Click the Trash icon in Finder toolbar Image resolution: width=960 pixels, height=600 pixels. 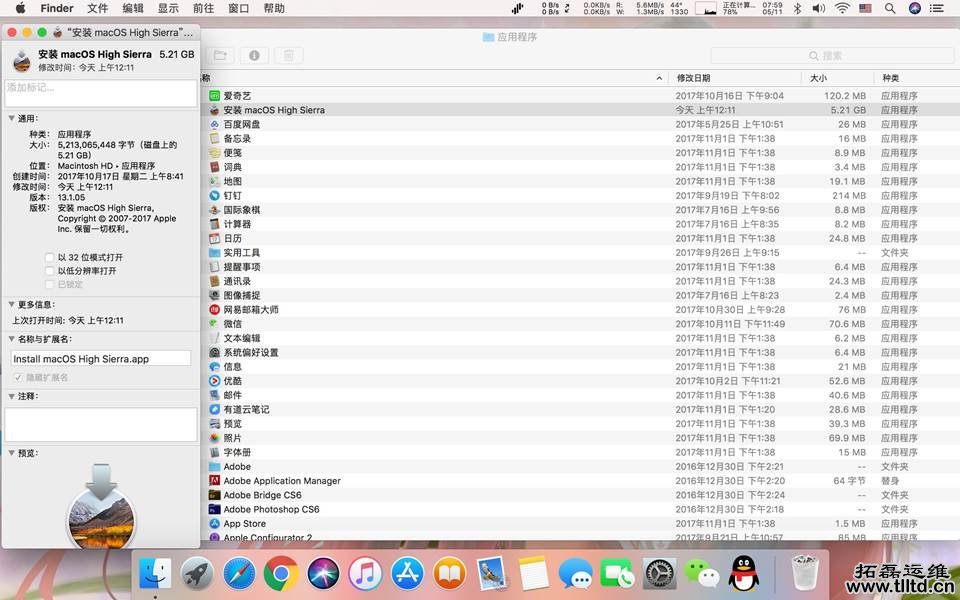point(288,55)
